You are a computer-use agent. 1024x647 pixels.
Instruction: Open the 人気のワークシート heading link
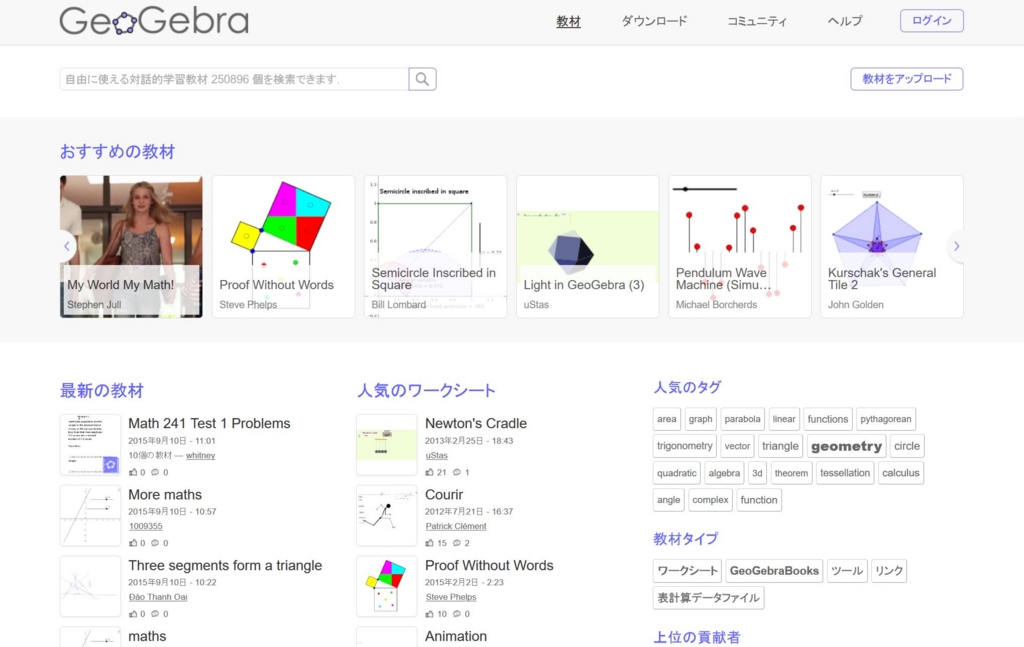(426, 390)
